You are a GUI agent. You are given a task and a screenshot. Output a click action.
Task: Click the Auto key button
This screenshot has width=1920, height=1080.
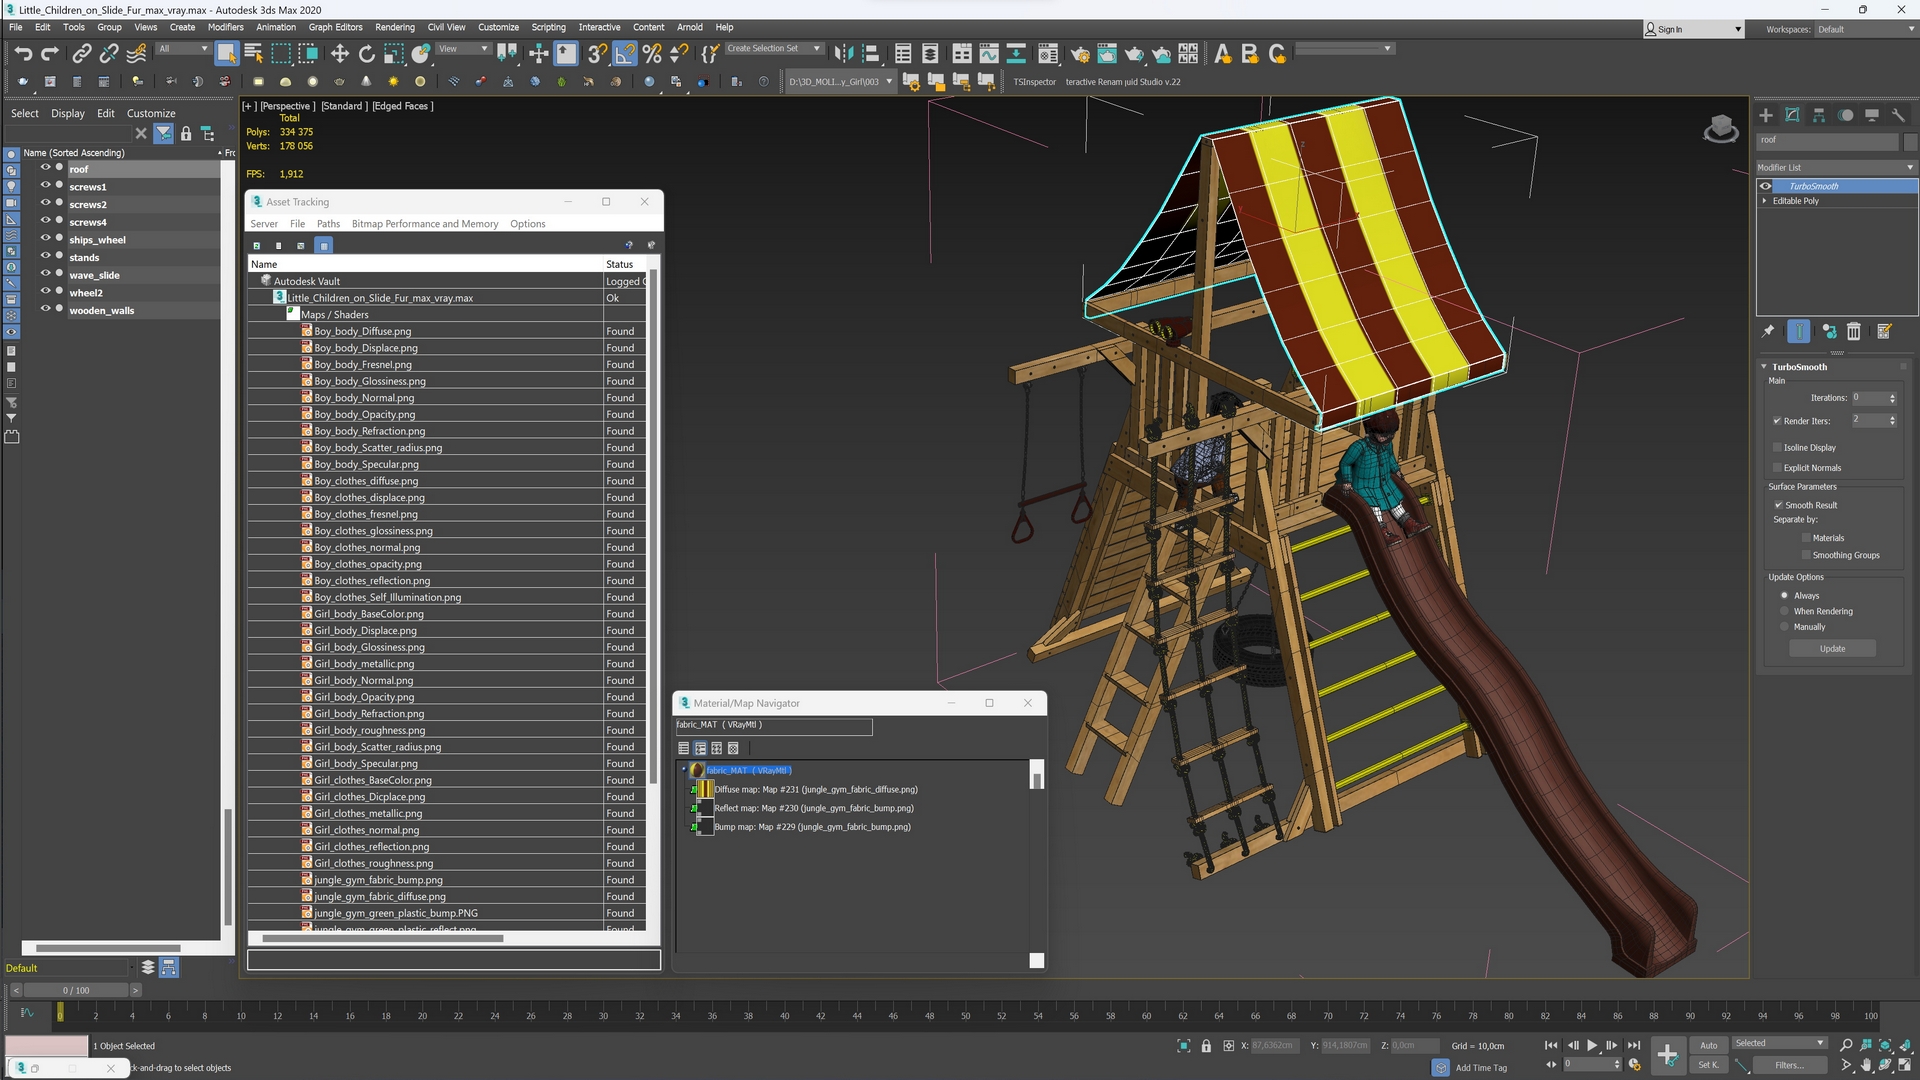click(x=1708, y=1045)
